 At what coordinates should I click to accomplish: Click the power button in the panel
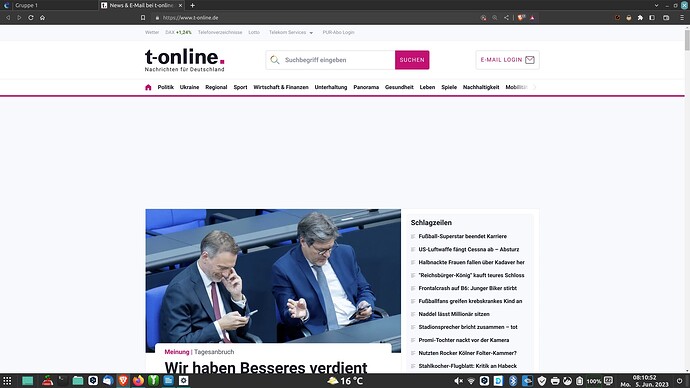point(679,381)
